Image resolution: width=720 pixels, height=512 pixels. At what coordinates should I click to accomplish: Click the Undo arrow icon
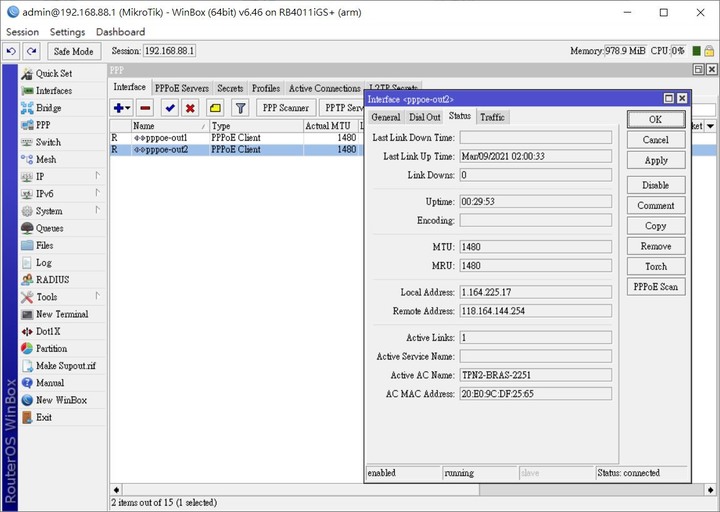(11, 51)
